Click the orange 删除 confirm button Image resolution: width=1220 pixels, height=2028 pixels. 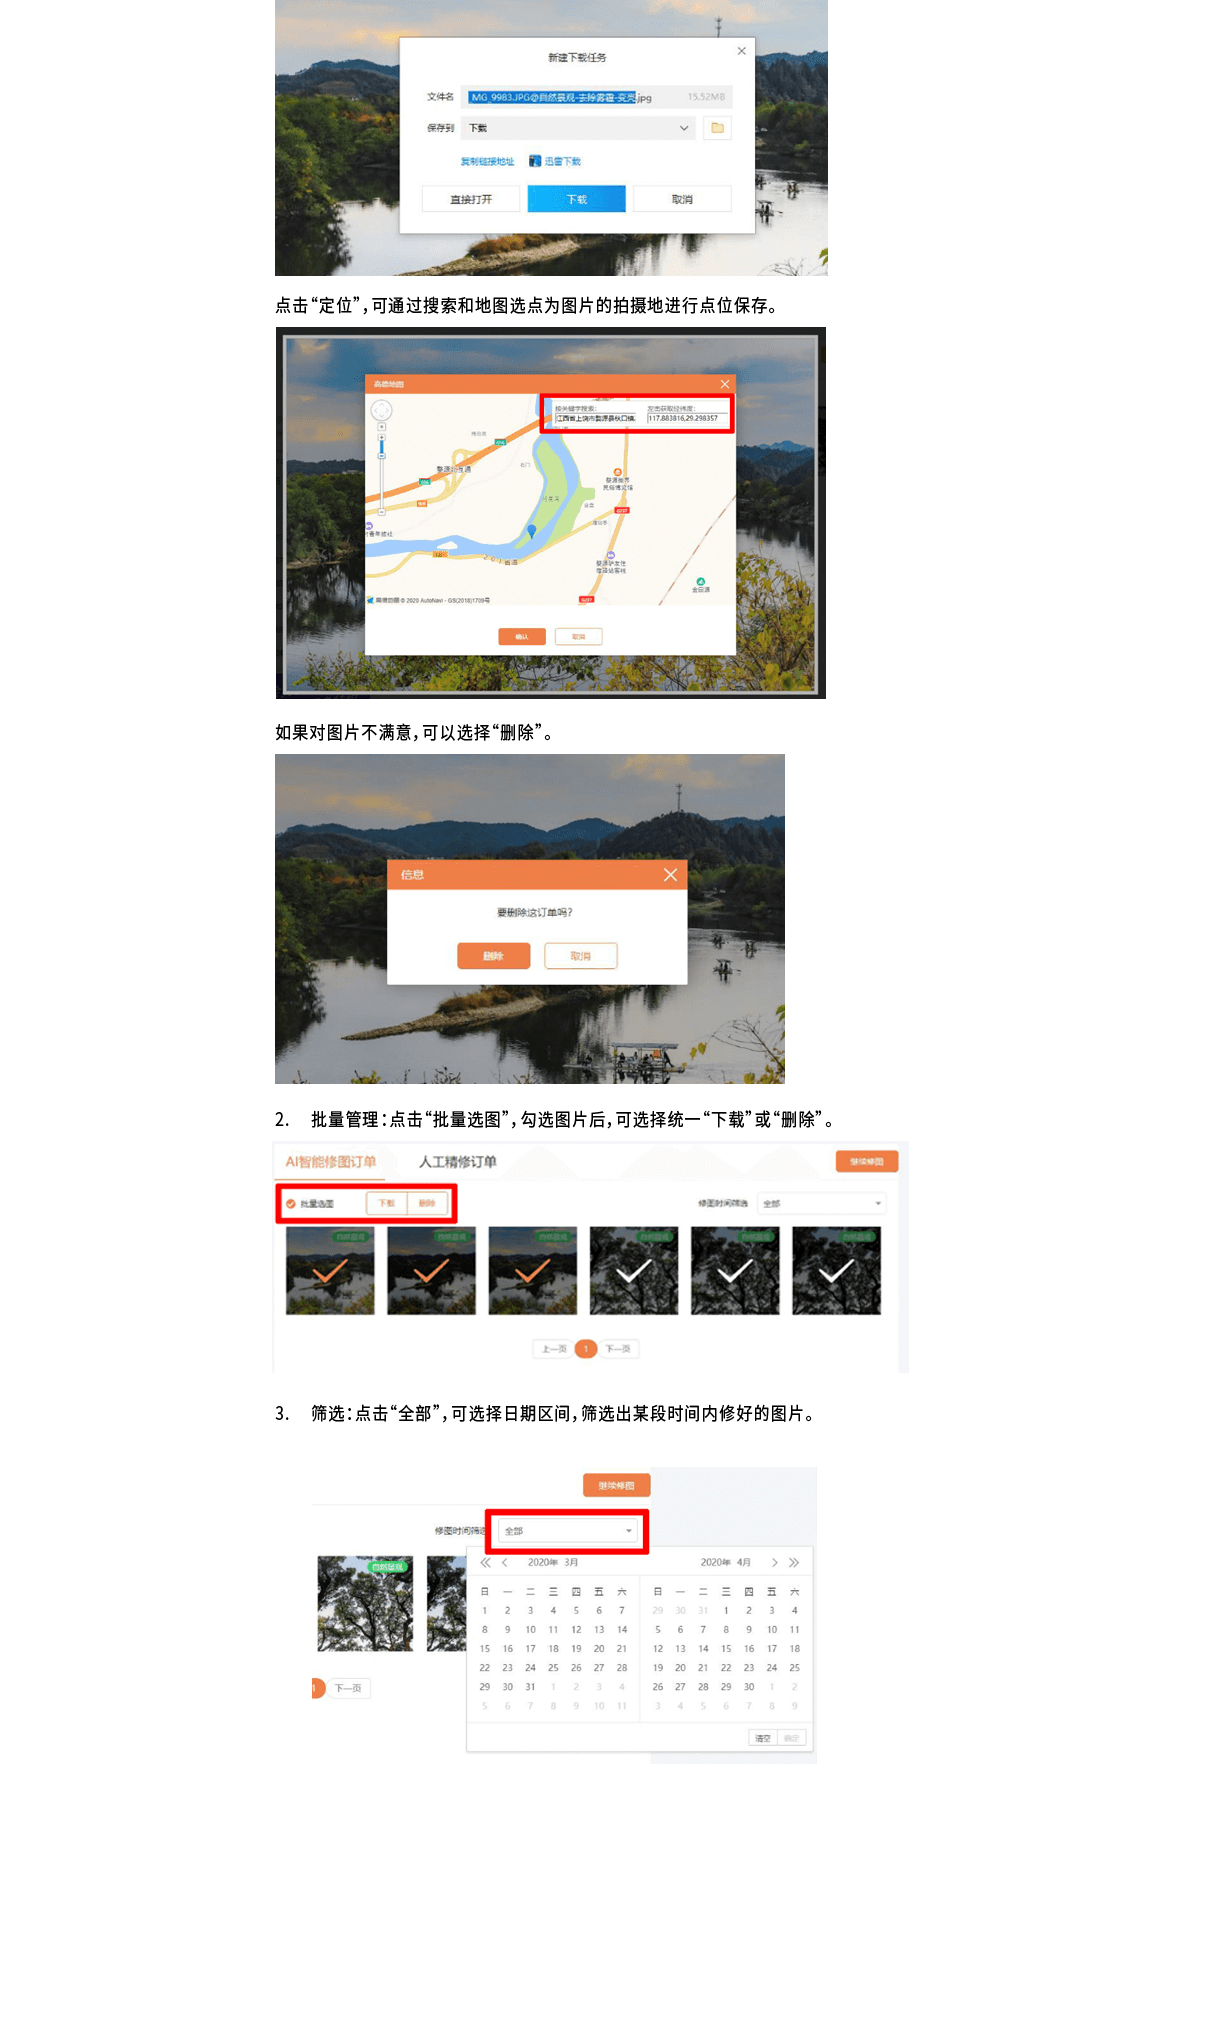[x=493, y=956]
